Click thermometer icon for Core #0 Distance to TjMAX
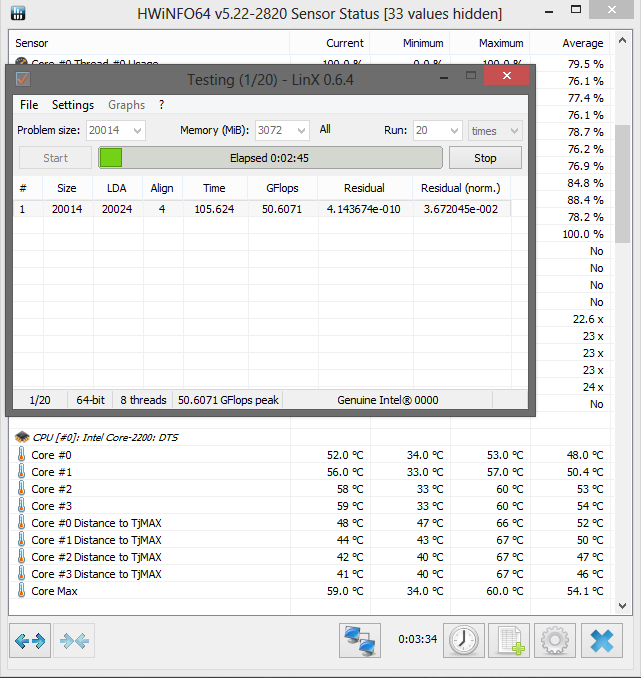Viewport: 641px width, 678px height. click(21, 522)
